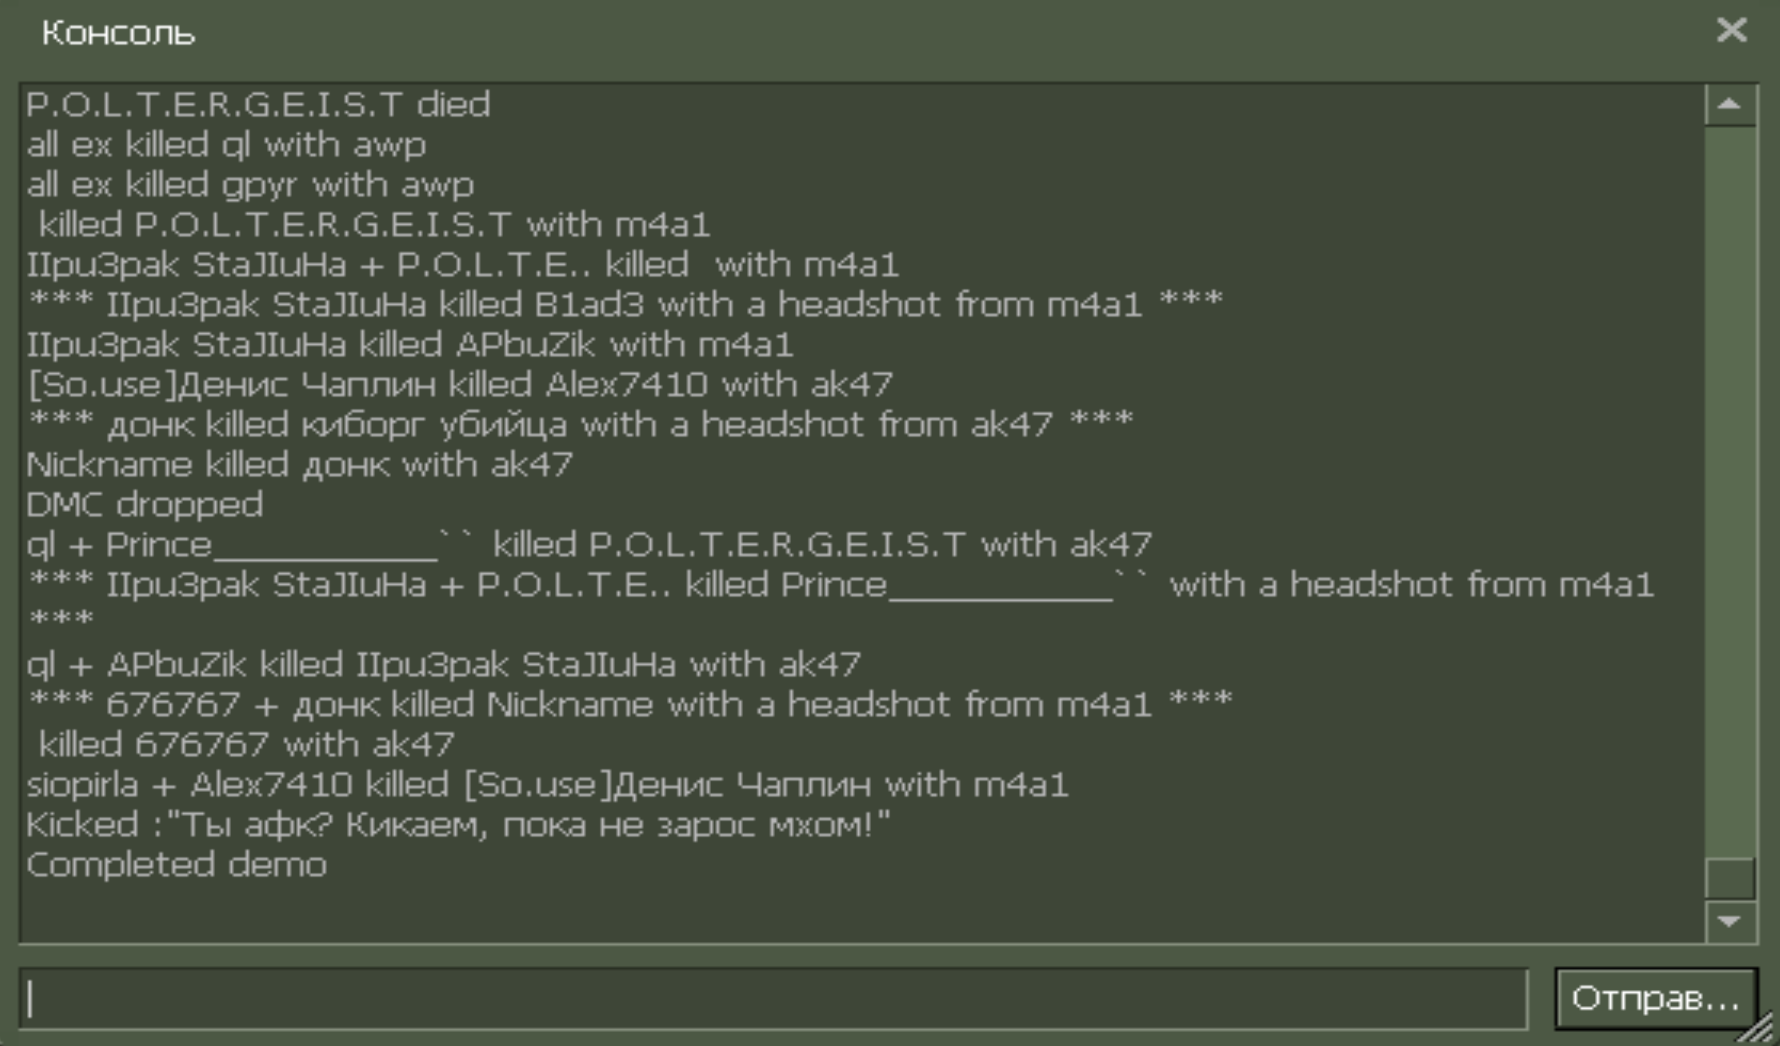Click the Kicked 'Ты афк?' message line
The height and width of the screenshot is (1046, 1780).
[457, 825]
